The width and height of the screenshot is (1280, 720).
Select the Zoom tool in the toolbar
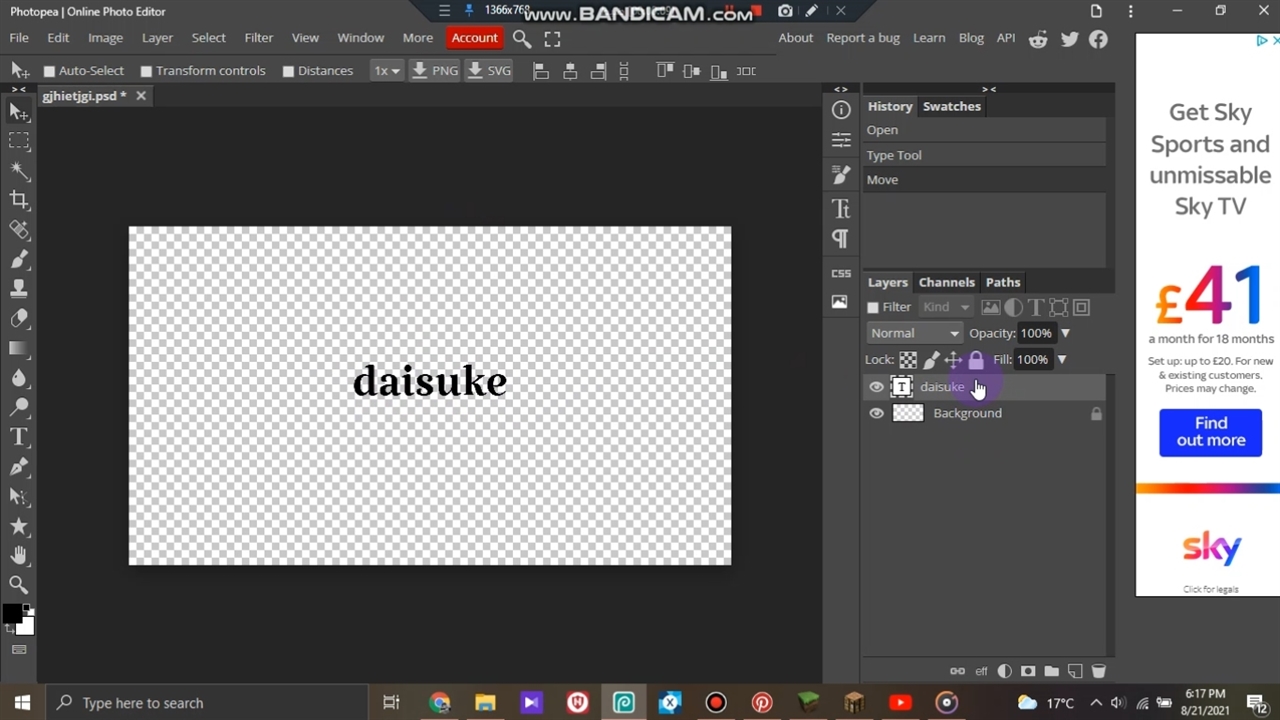click(19, 584)
